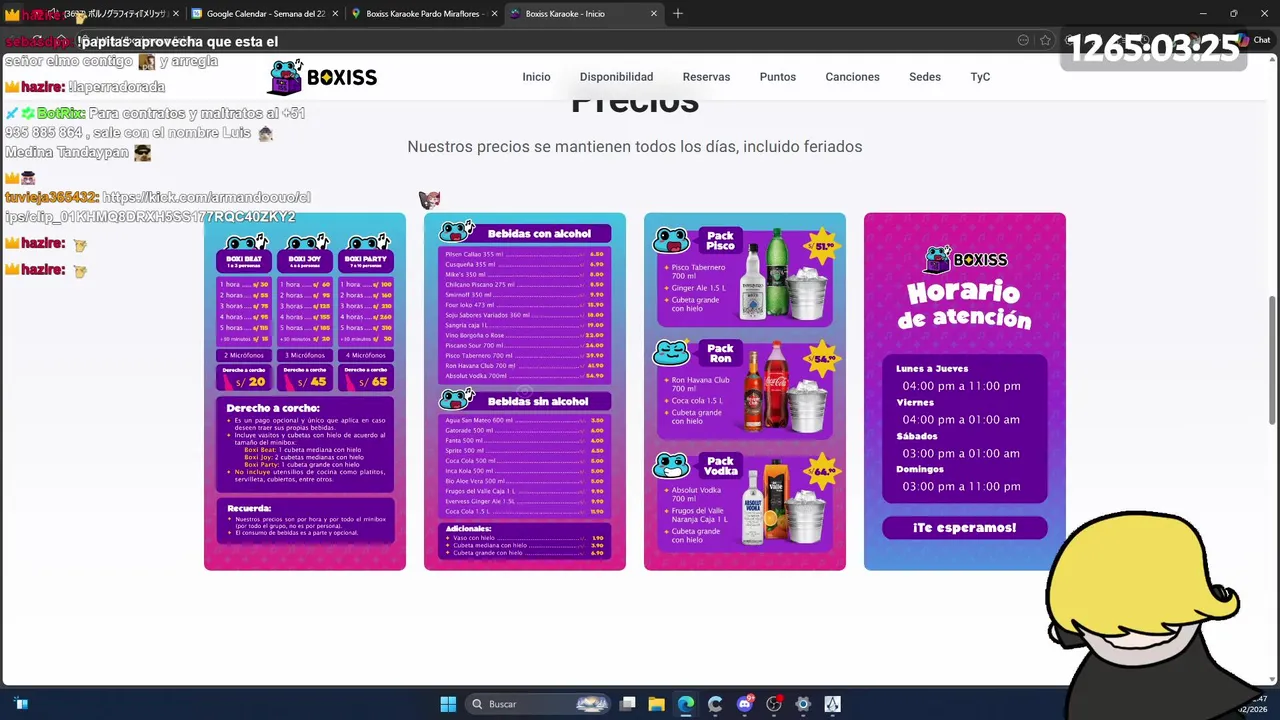Open the Sedes page
Image resolution: width=1280 pixels, height=720 pixels.
[924, 77]
